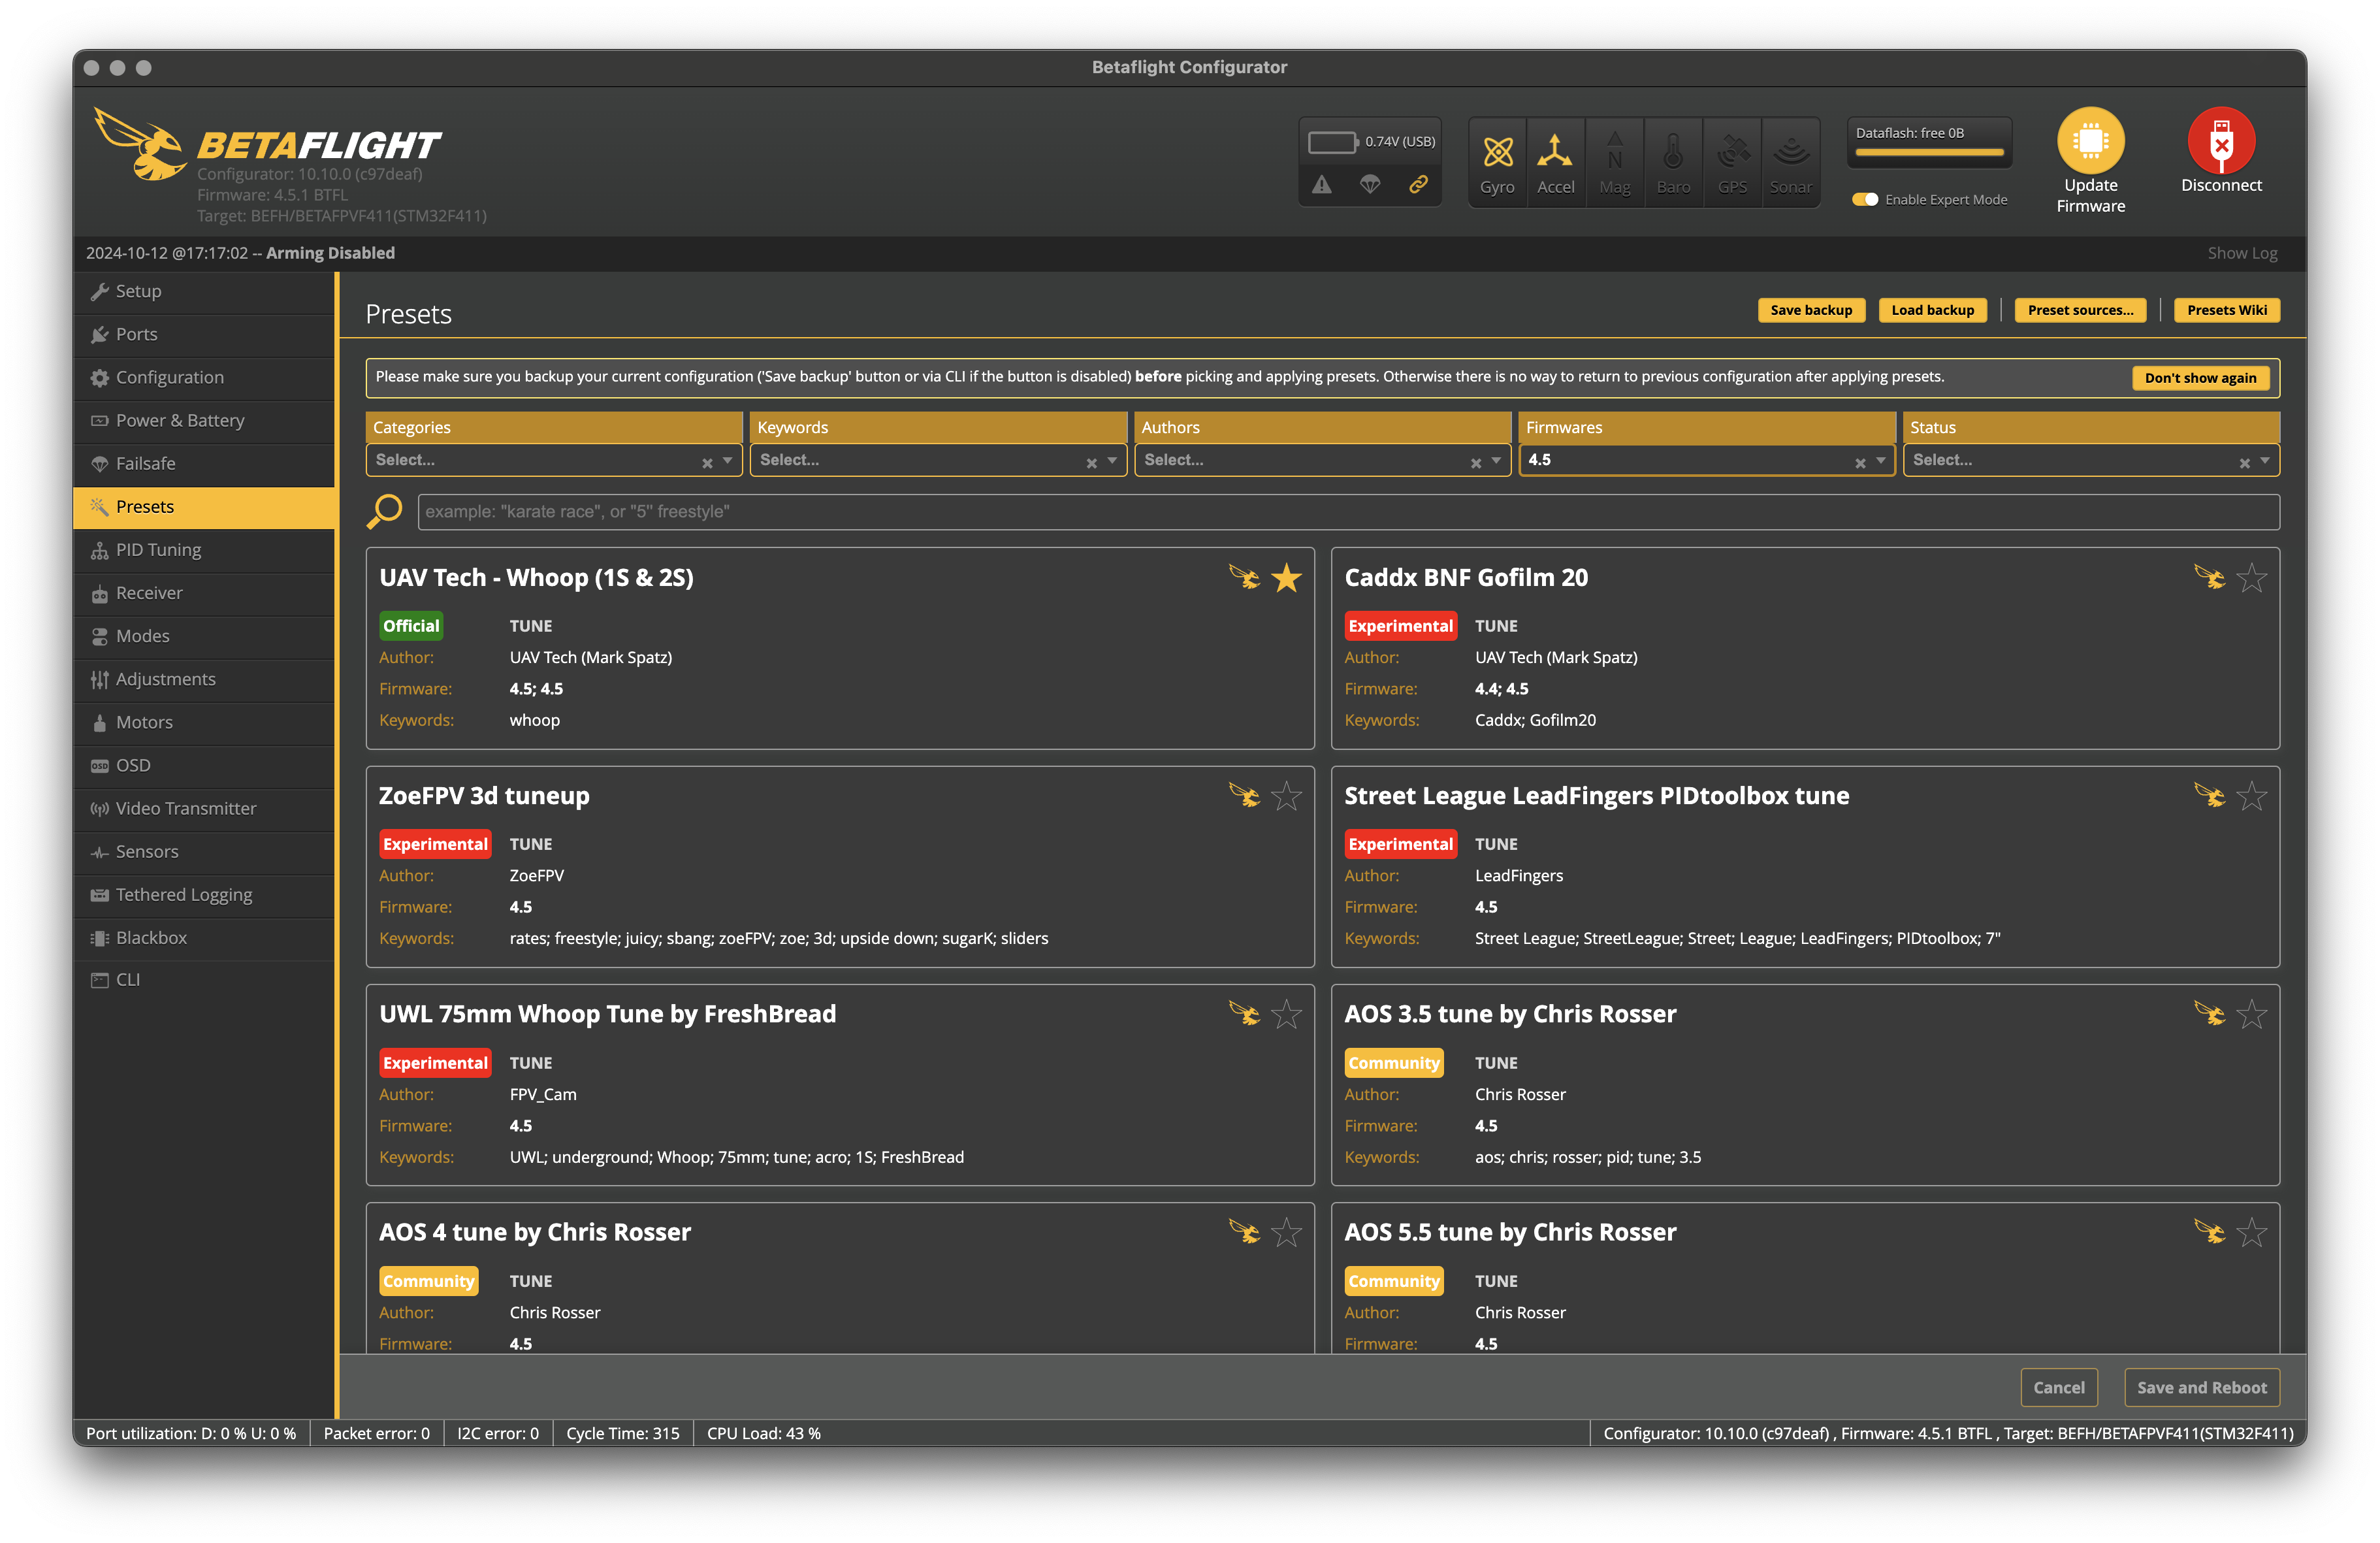Open the Authors filter dropdown
Image resolution: width=2380 pixels, height=1543 pixels.
pyautogui.click(x=1323, y=460)
